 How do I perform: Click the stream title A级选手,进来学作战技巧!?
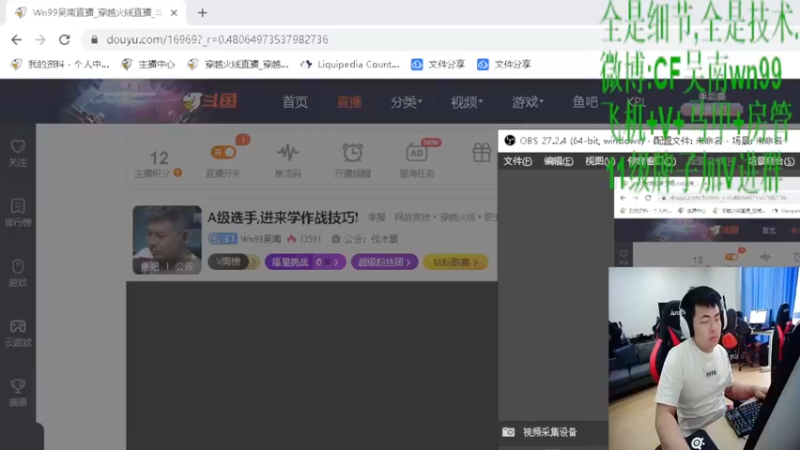283,218
